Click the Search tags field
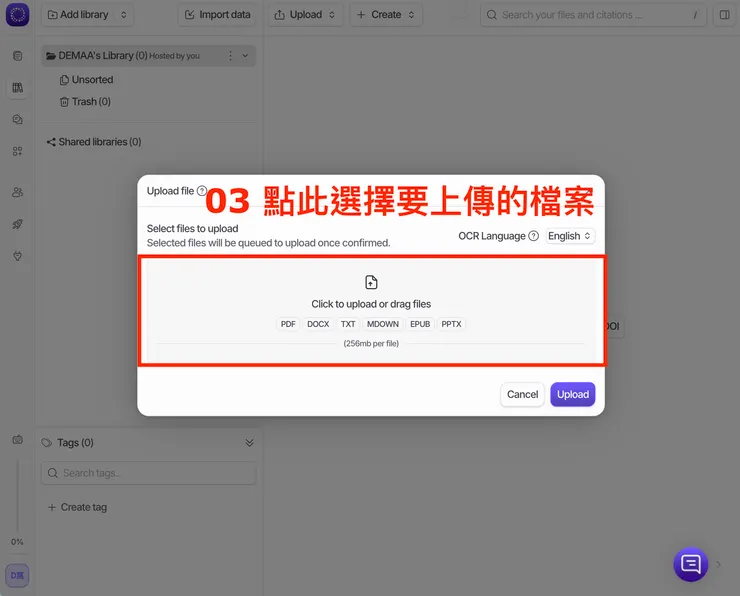This screenshot has height=596, width=740. 149,473
